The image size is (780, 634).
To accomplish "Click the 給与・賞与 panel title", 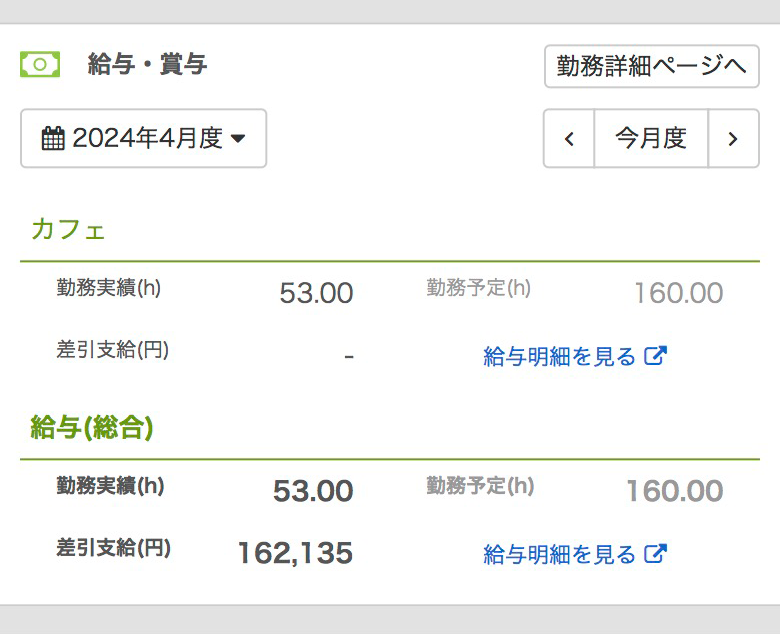I will [147, 64].
